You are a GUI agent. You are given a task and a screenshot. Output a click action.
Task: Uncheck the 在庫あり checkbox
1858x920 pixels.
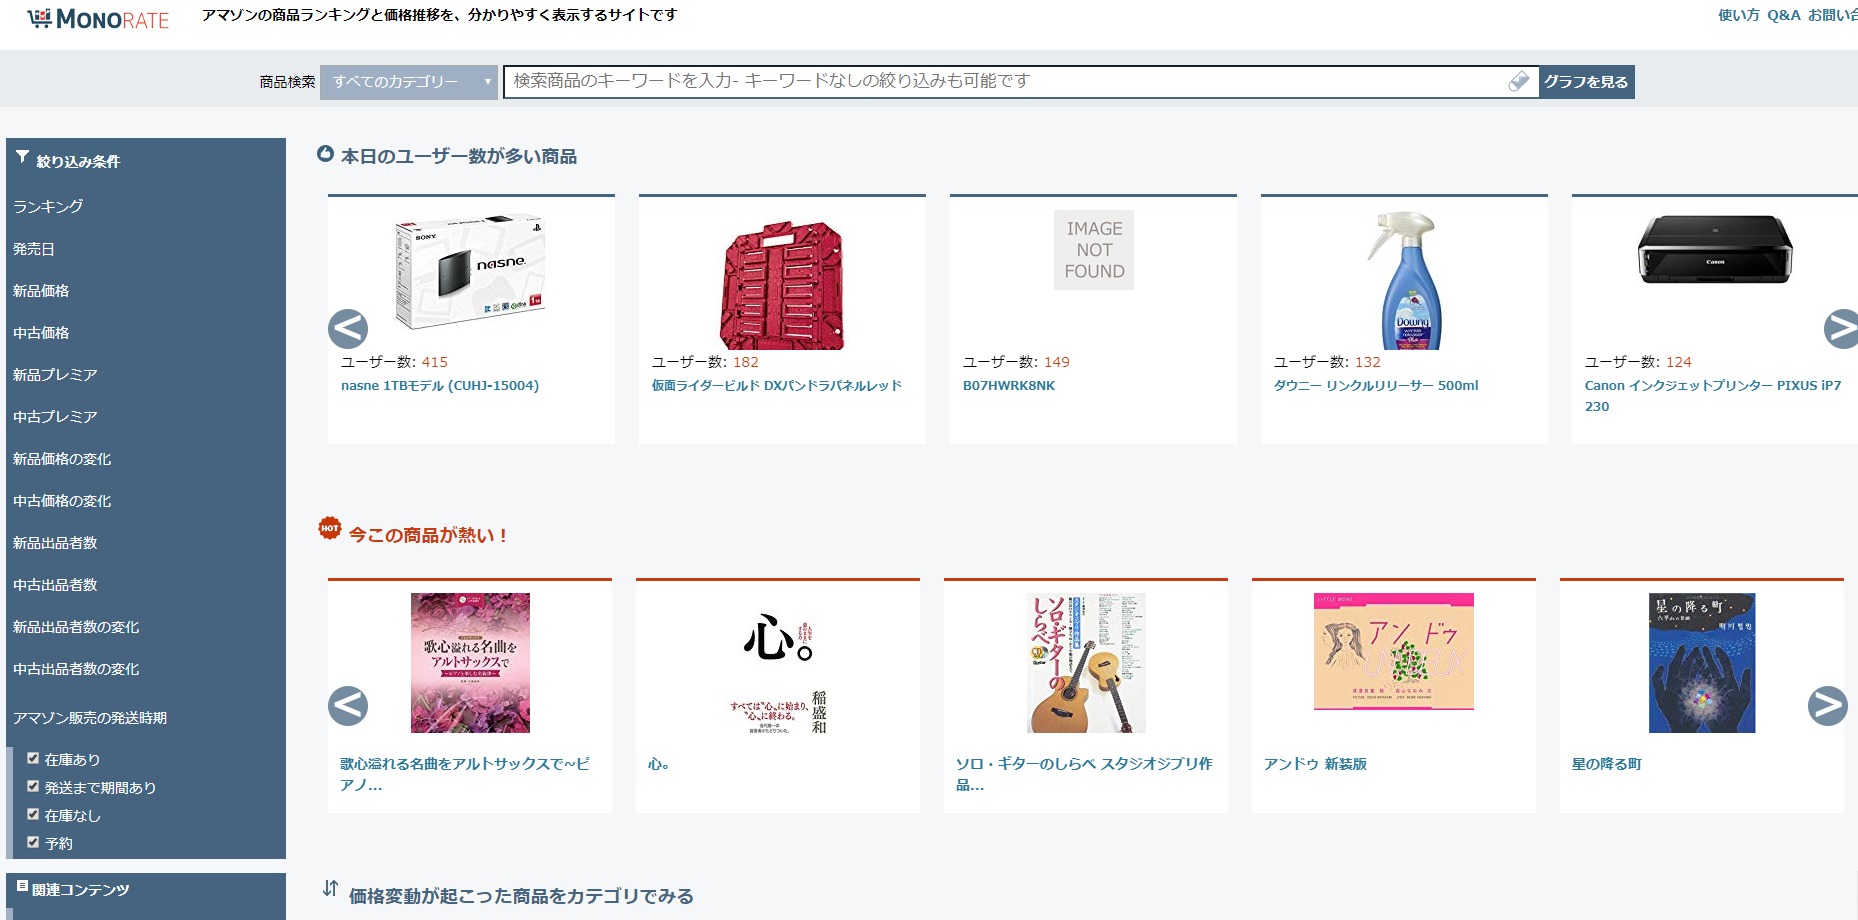coord(33,758)
